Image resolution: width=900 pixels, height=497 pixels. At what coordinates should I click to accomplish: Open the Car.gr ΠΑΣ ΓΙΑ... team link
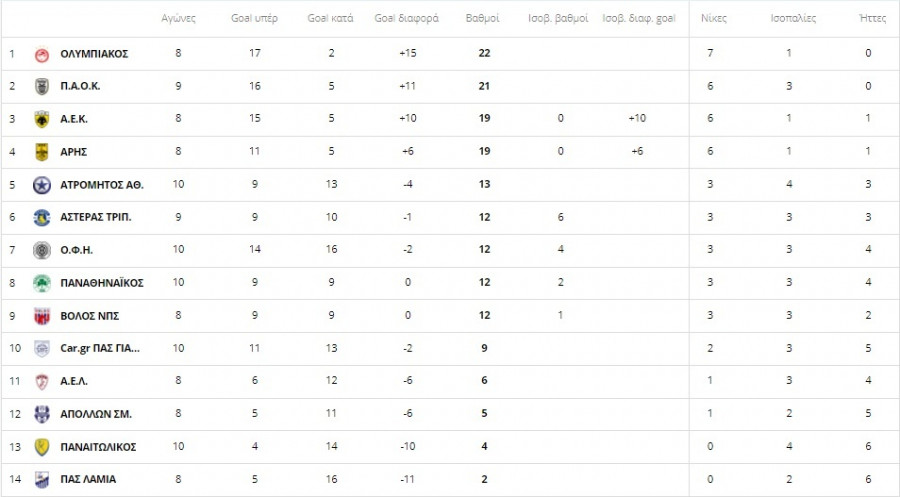(x=100, y=348)
